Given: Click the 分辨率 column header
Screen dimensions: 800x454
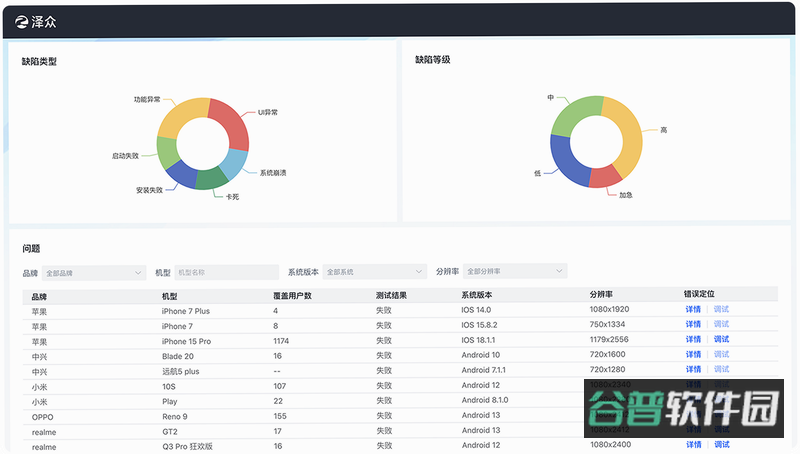Looking at the screenshot, I should point(601,294).
